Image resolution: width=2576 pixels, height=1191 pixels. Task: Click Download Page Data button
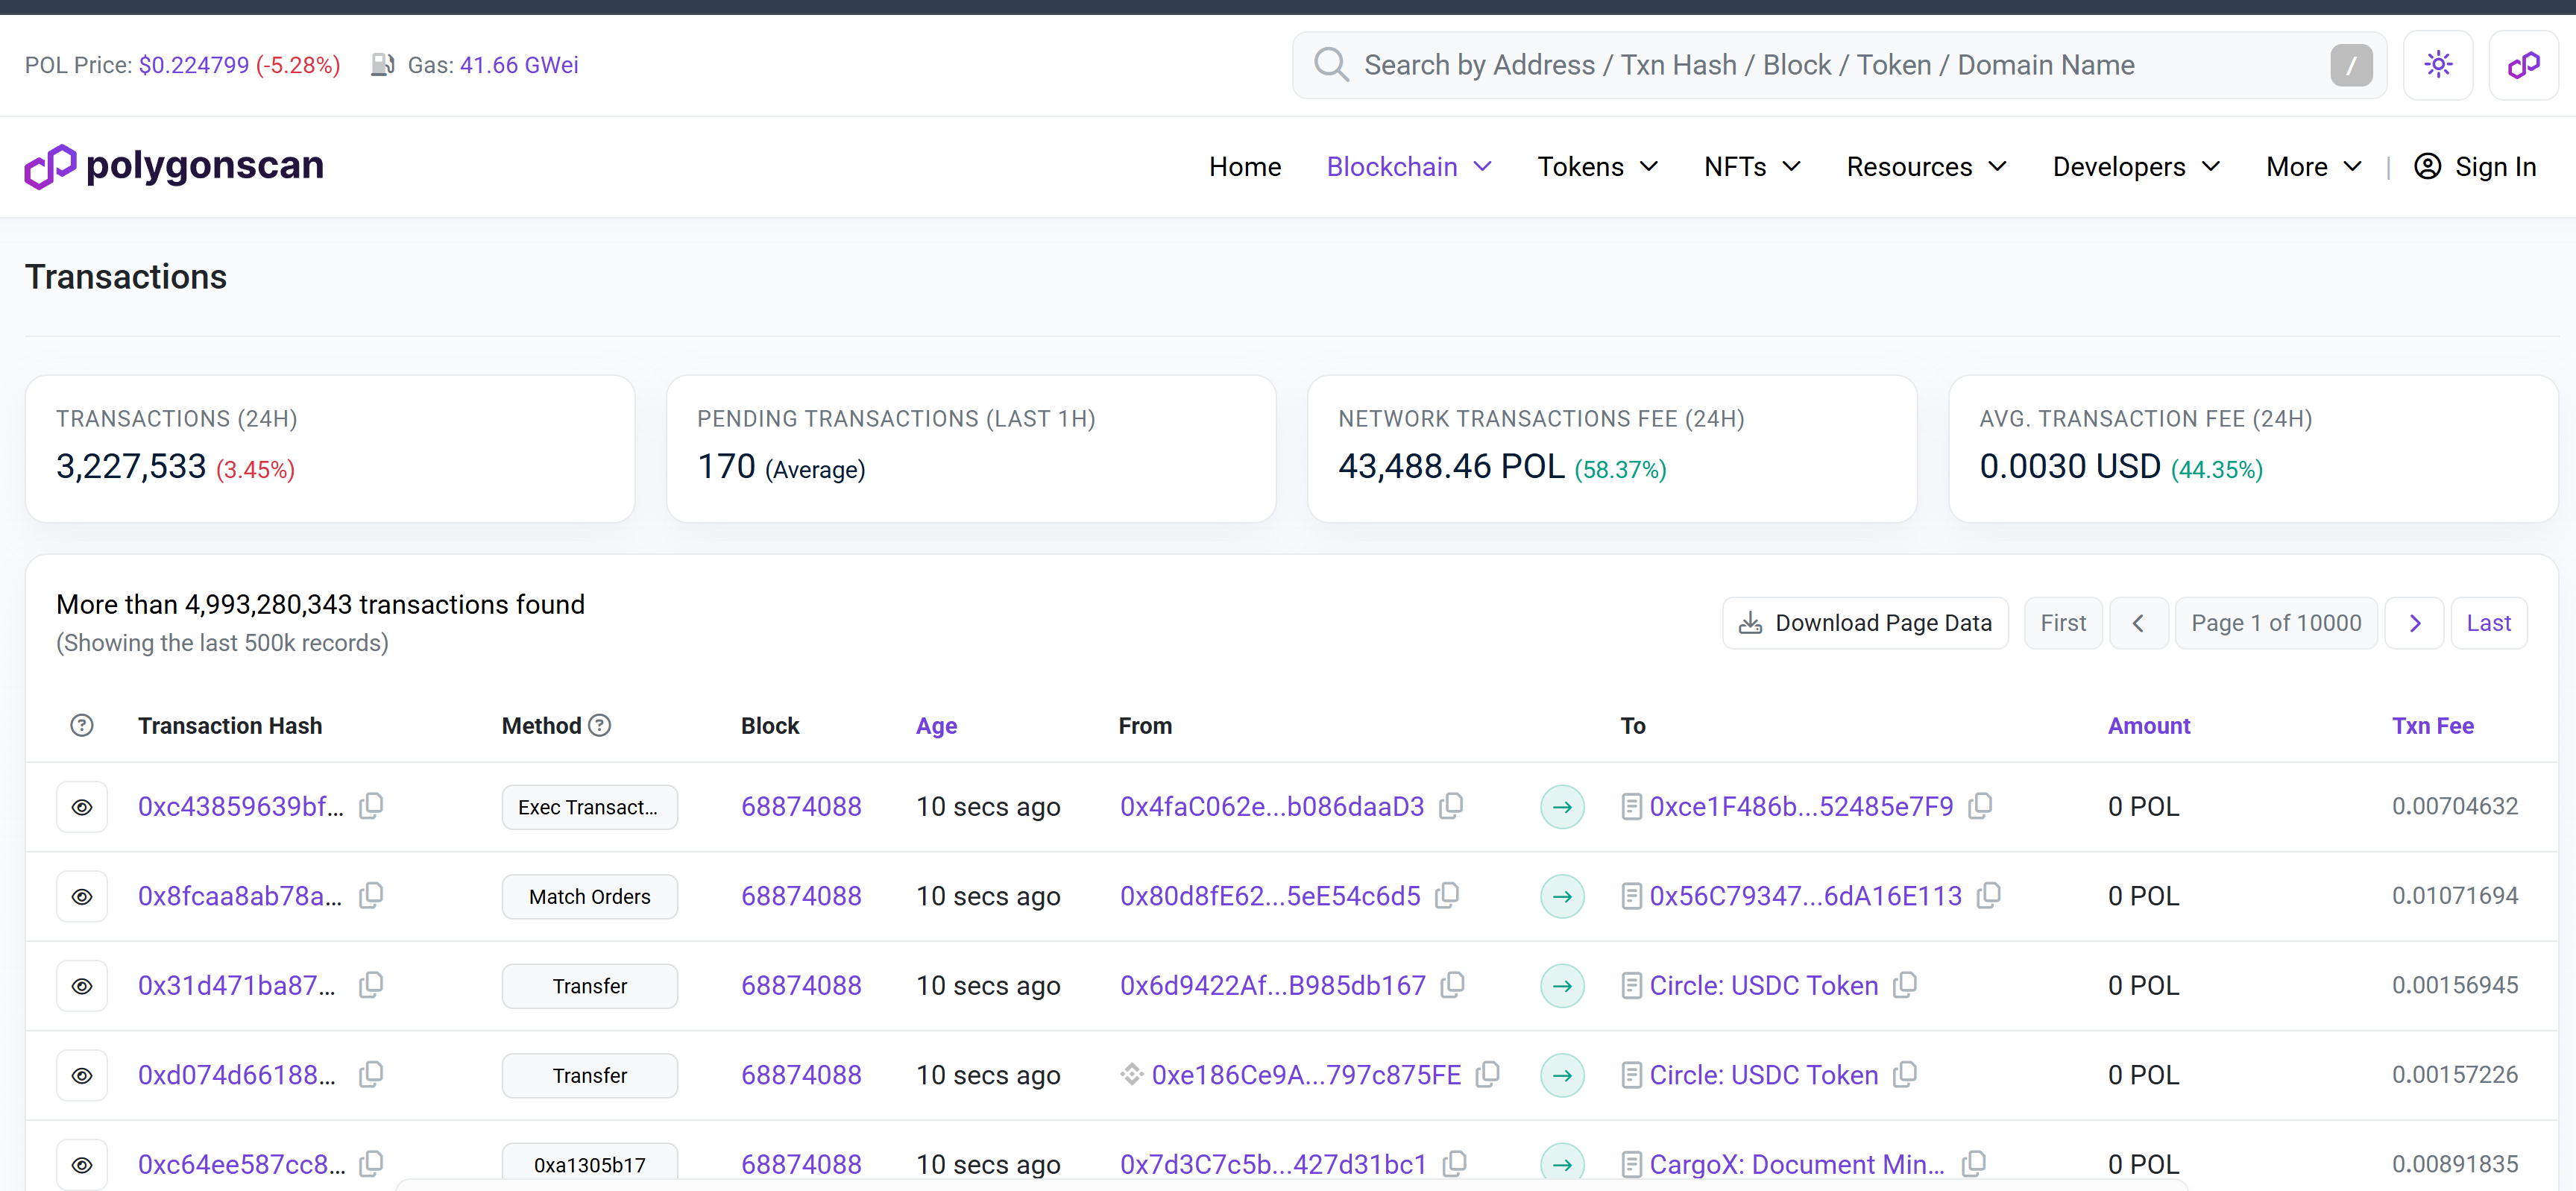[1864, 622]
